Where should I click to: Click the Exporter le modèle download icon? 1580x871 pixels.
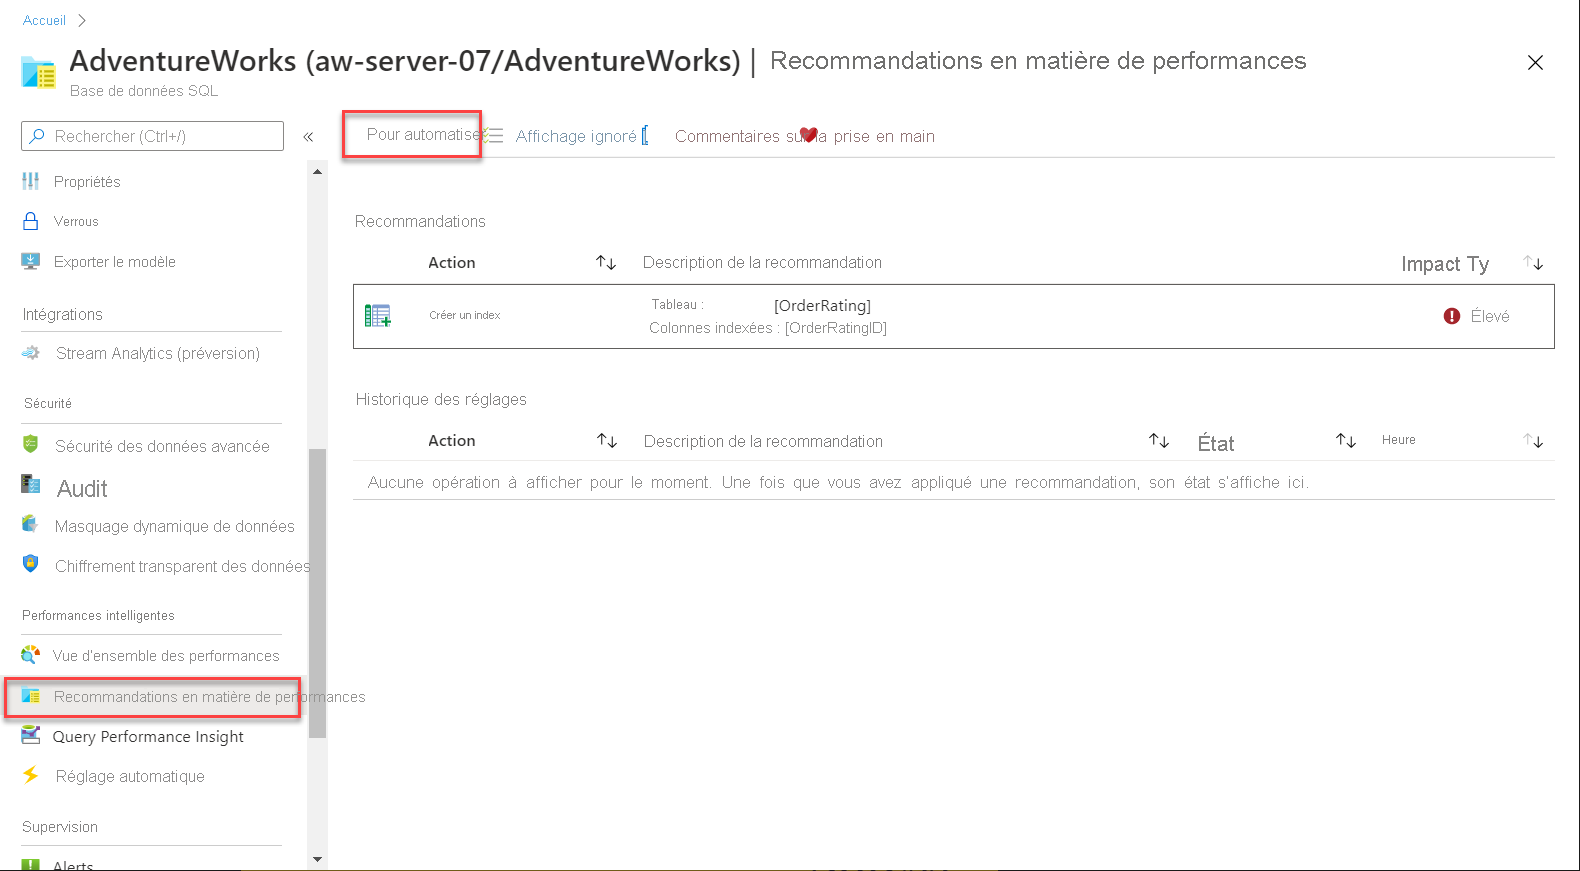(x=31, y=261)
